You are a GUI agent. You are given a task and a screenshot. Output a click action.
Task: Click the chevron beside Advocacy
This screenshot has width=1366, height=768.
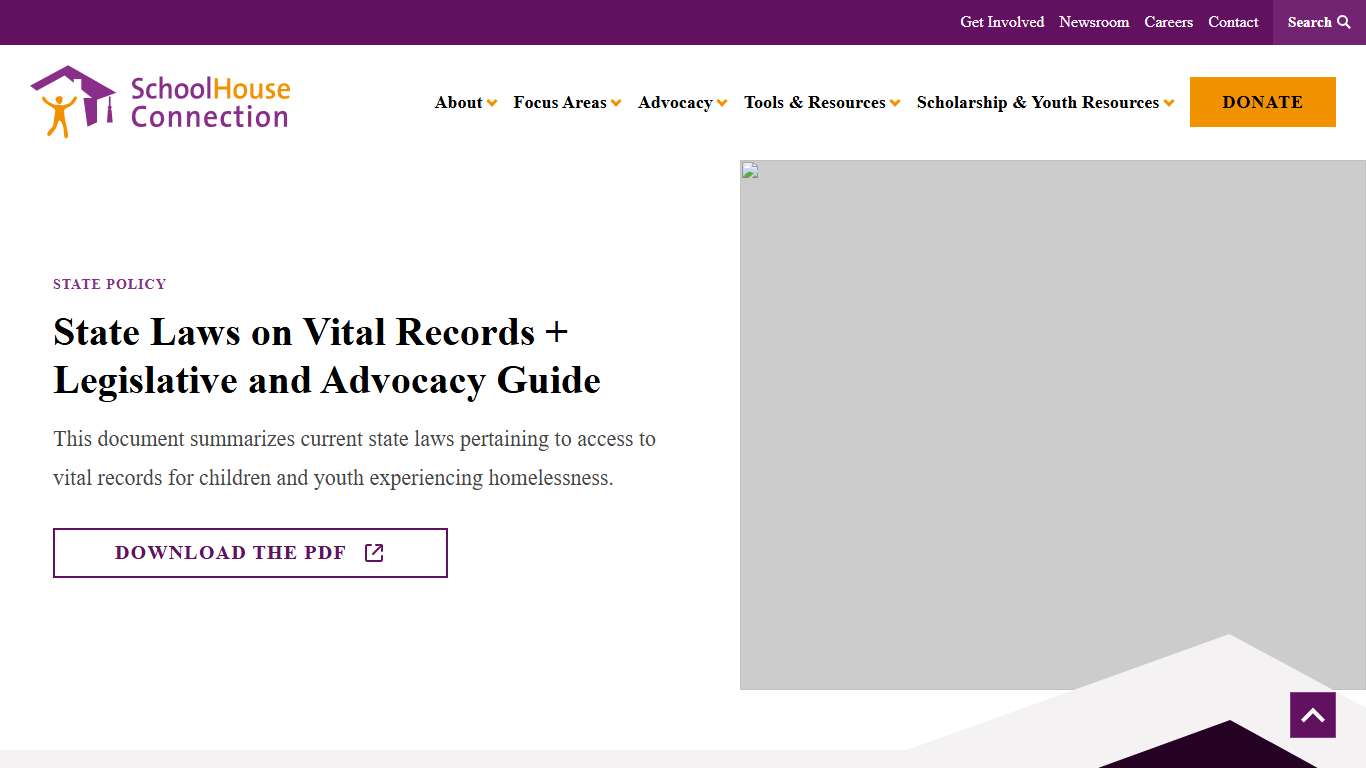coord(722,102)
